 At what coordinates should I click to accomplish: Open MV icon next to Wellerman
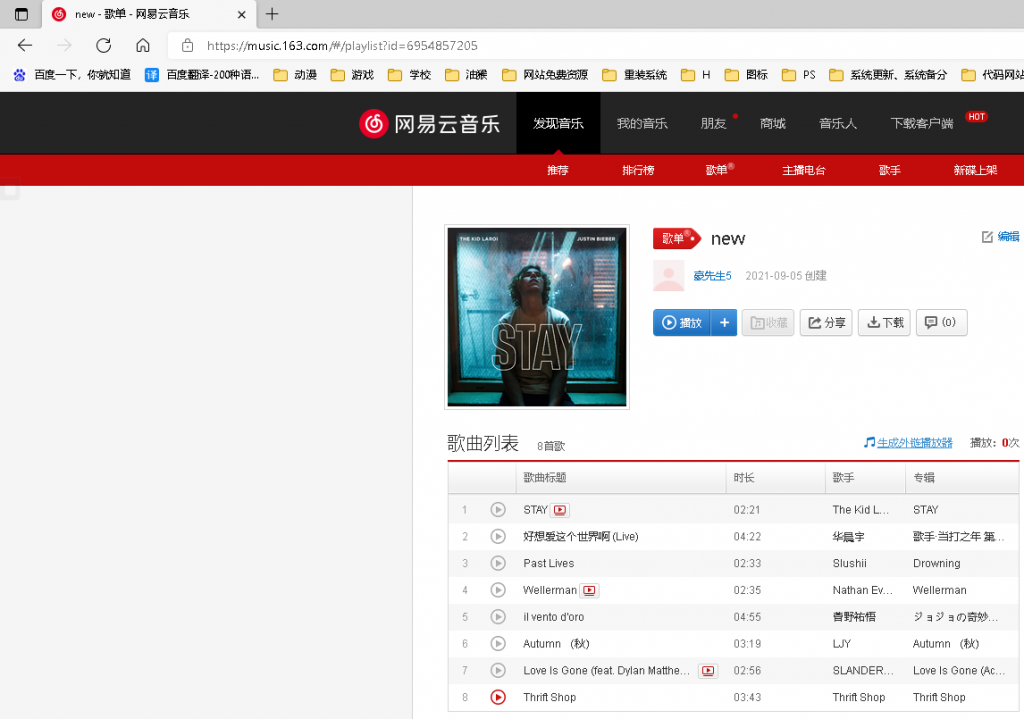[x=589, y=590]
